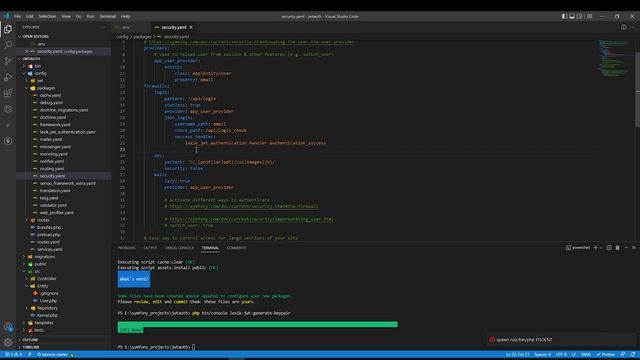
Task: Click the editor minimap
Action: point(613,58)
